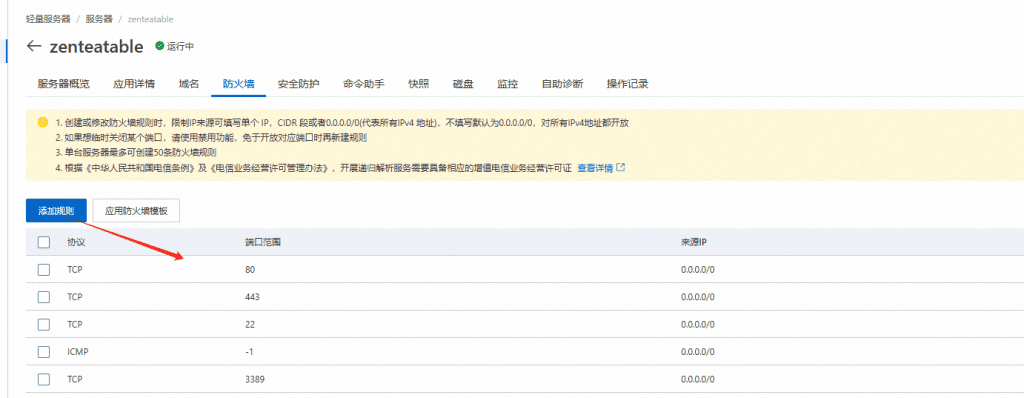The height and width of the screenshot is (398, 1024).
Task: Check the TCP port 22 rule
Action: pos(44,324)
